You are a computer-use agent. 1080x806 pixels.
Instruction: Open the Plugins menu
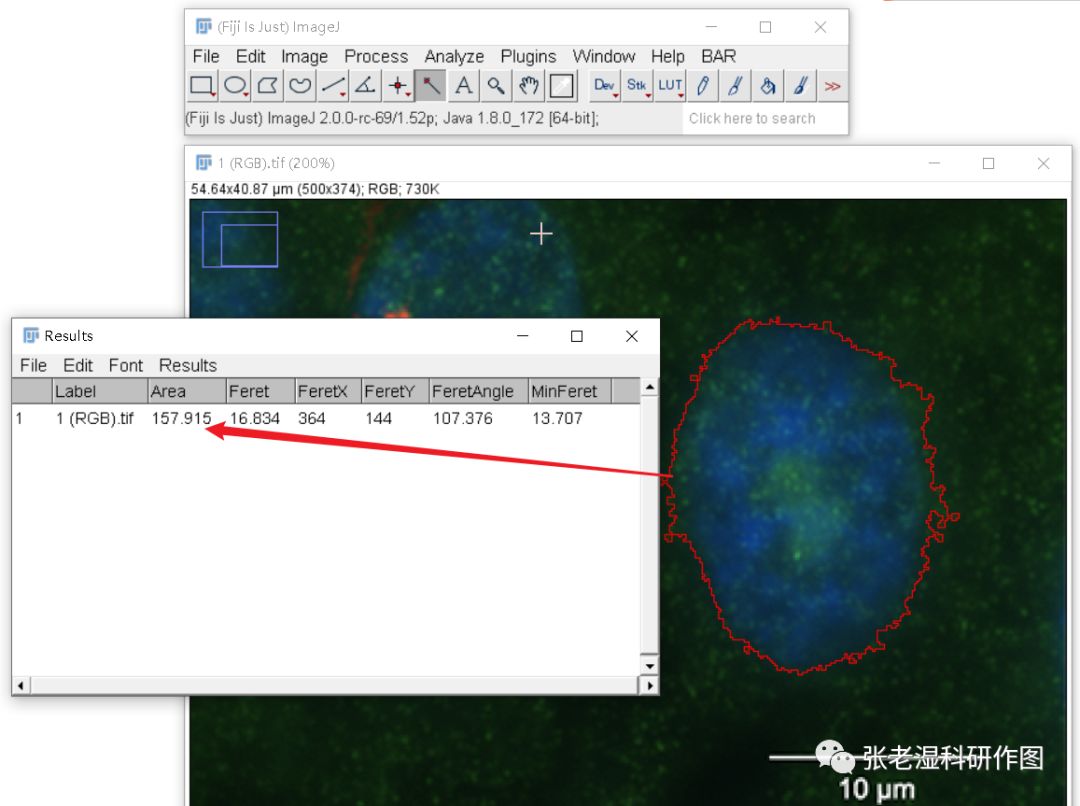528,56
